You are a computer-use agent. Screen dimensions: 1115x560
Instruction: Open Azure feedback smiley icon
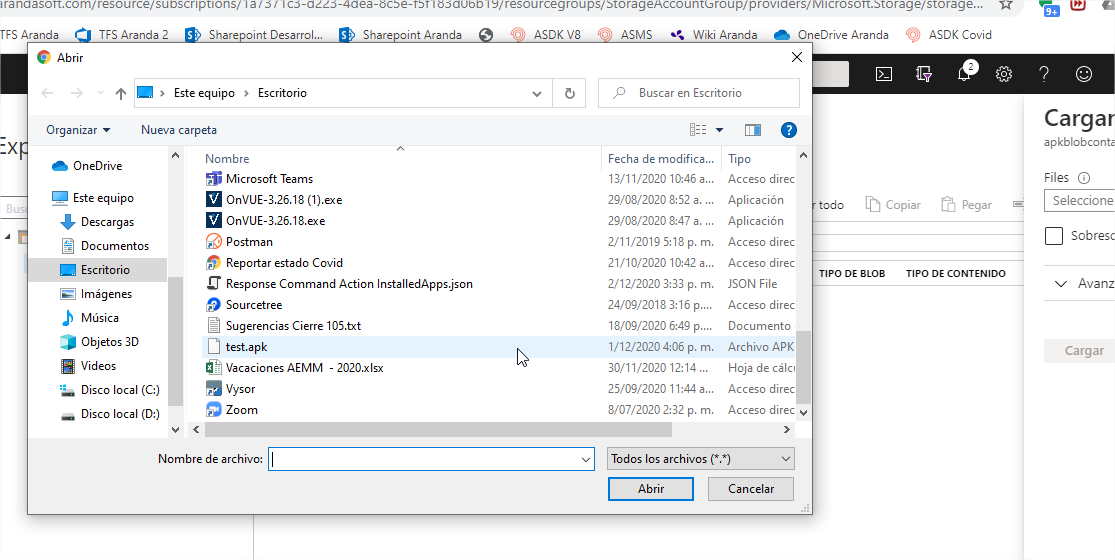[1084, 74]
